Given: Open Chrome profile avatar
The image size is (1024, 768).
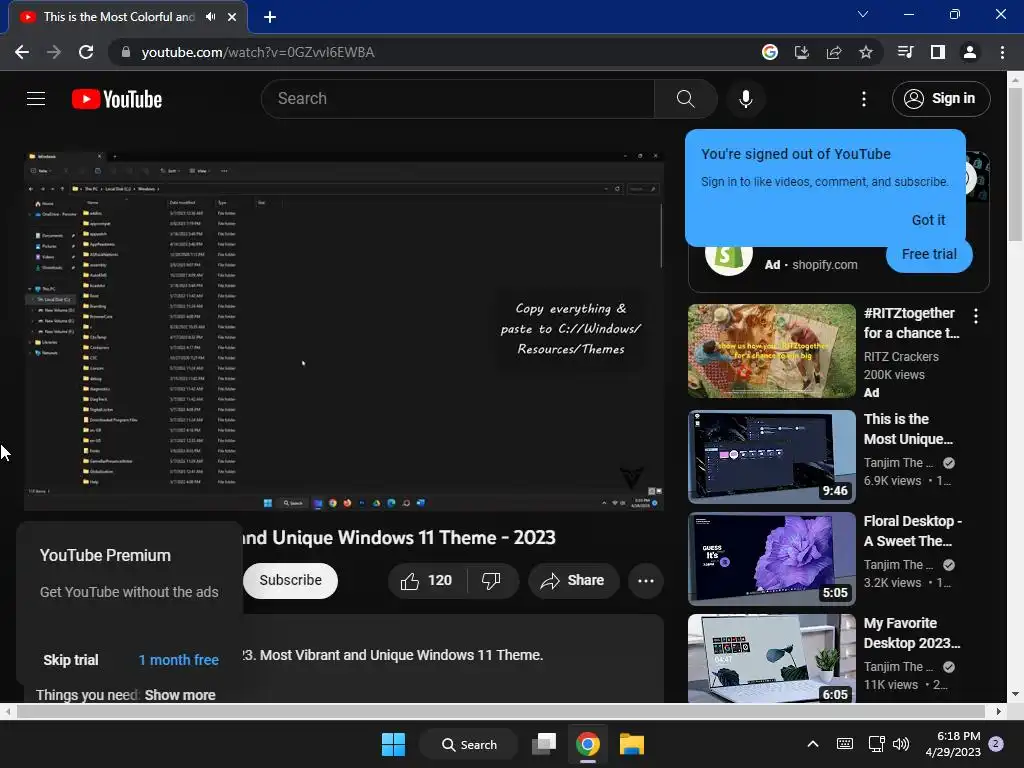Looking at the screenshot, I should tap(970, 52).
